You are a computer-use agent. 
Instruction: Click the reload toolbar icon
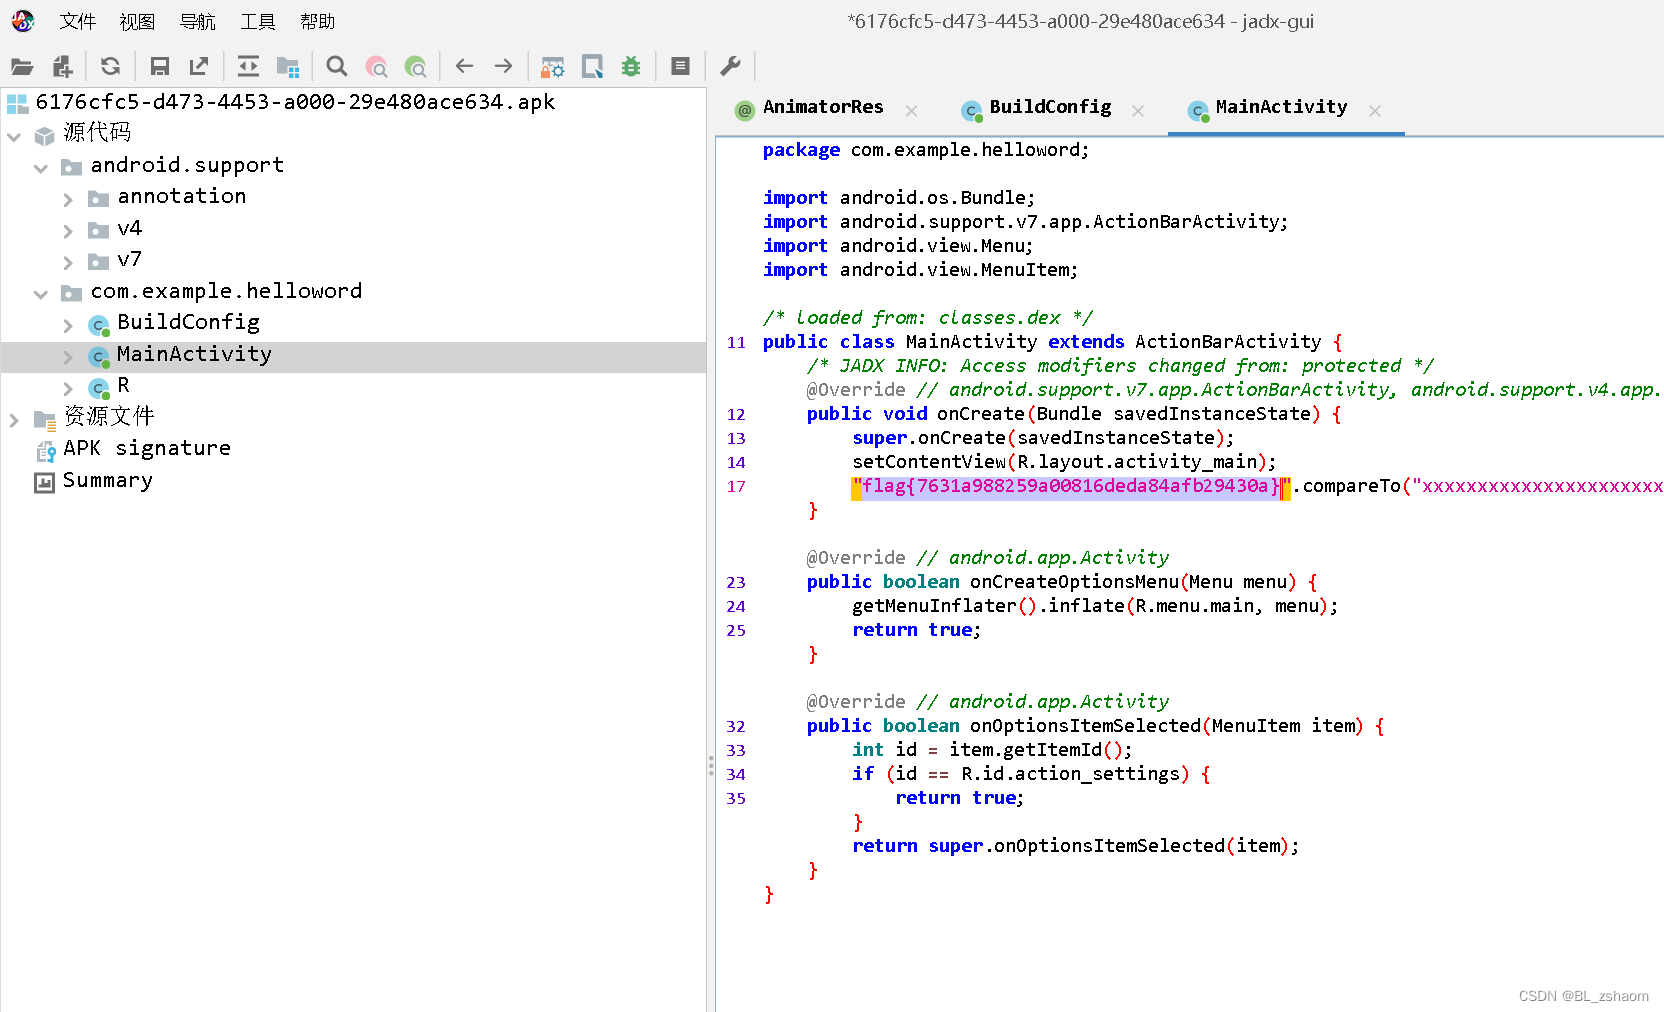click(110, 66)
